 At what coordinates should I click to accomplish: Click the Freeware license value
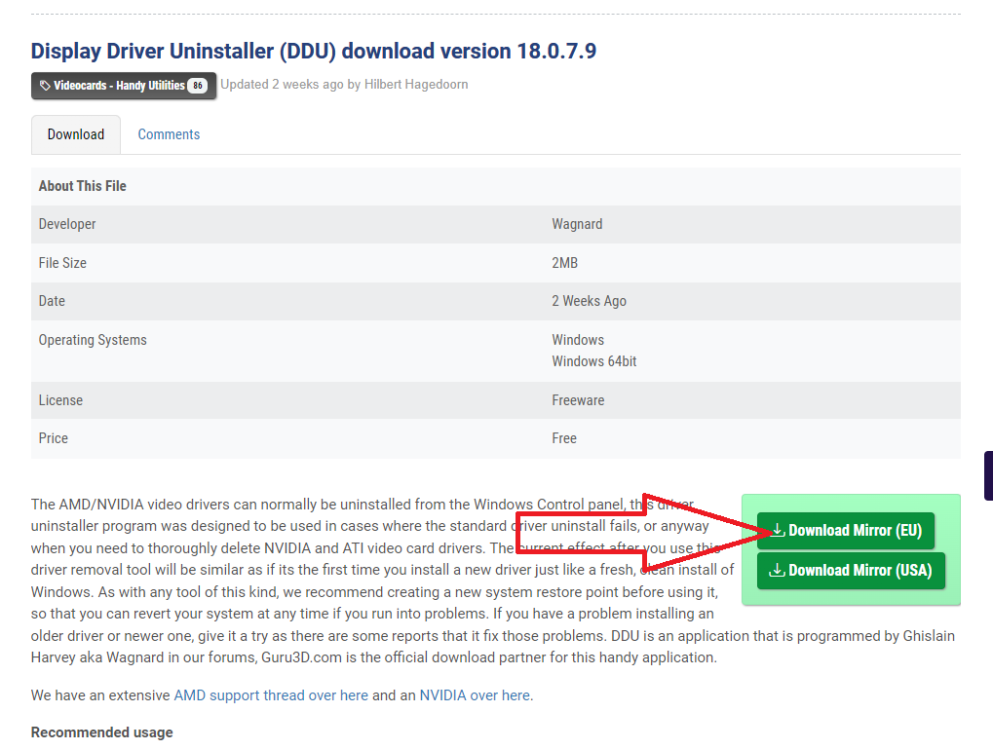point(578,400)
